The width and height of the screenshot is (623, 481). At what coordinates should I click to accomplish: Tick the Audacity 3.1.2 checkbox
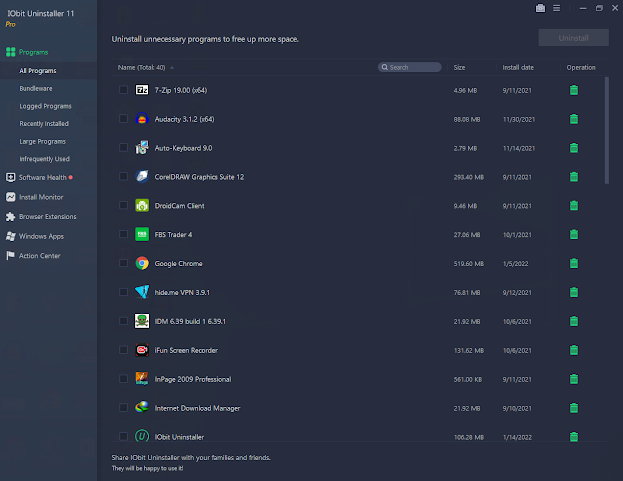click(x=124, y=119)
